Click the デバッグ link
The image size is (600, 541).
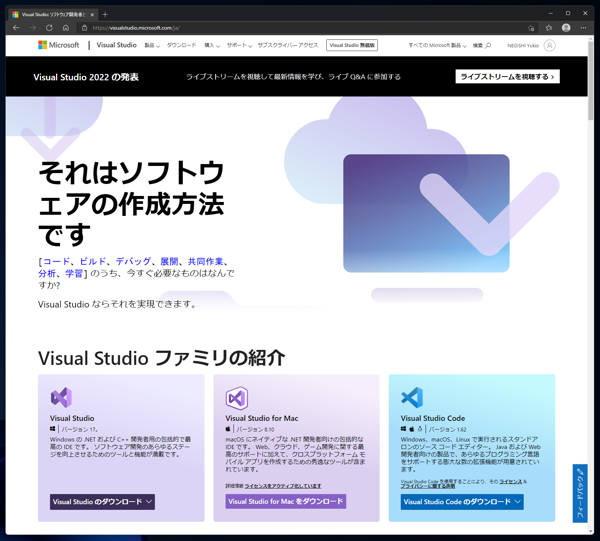pyautogui.click(x=133, y=261)
